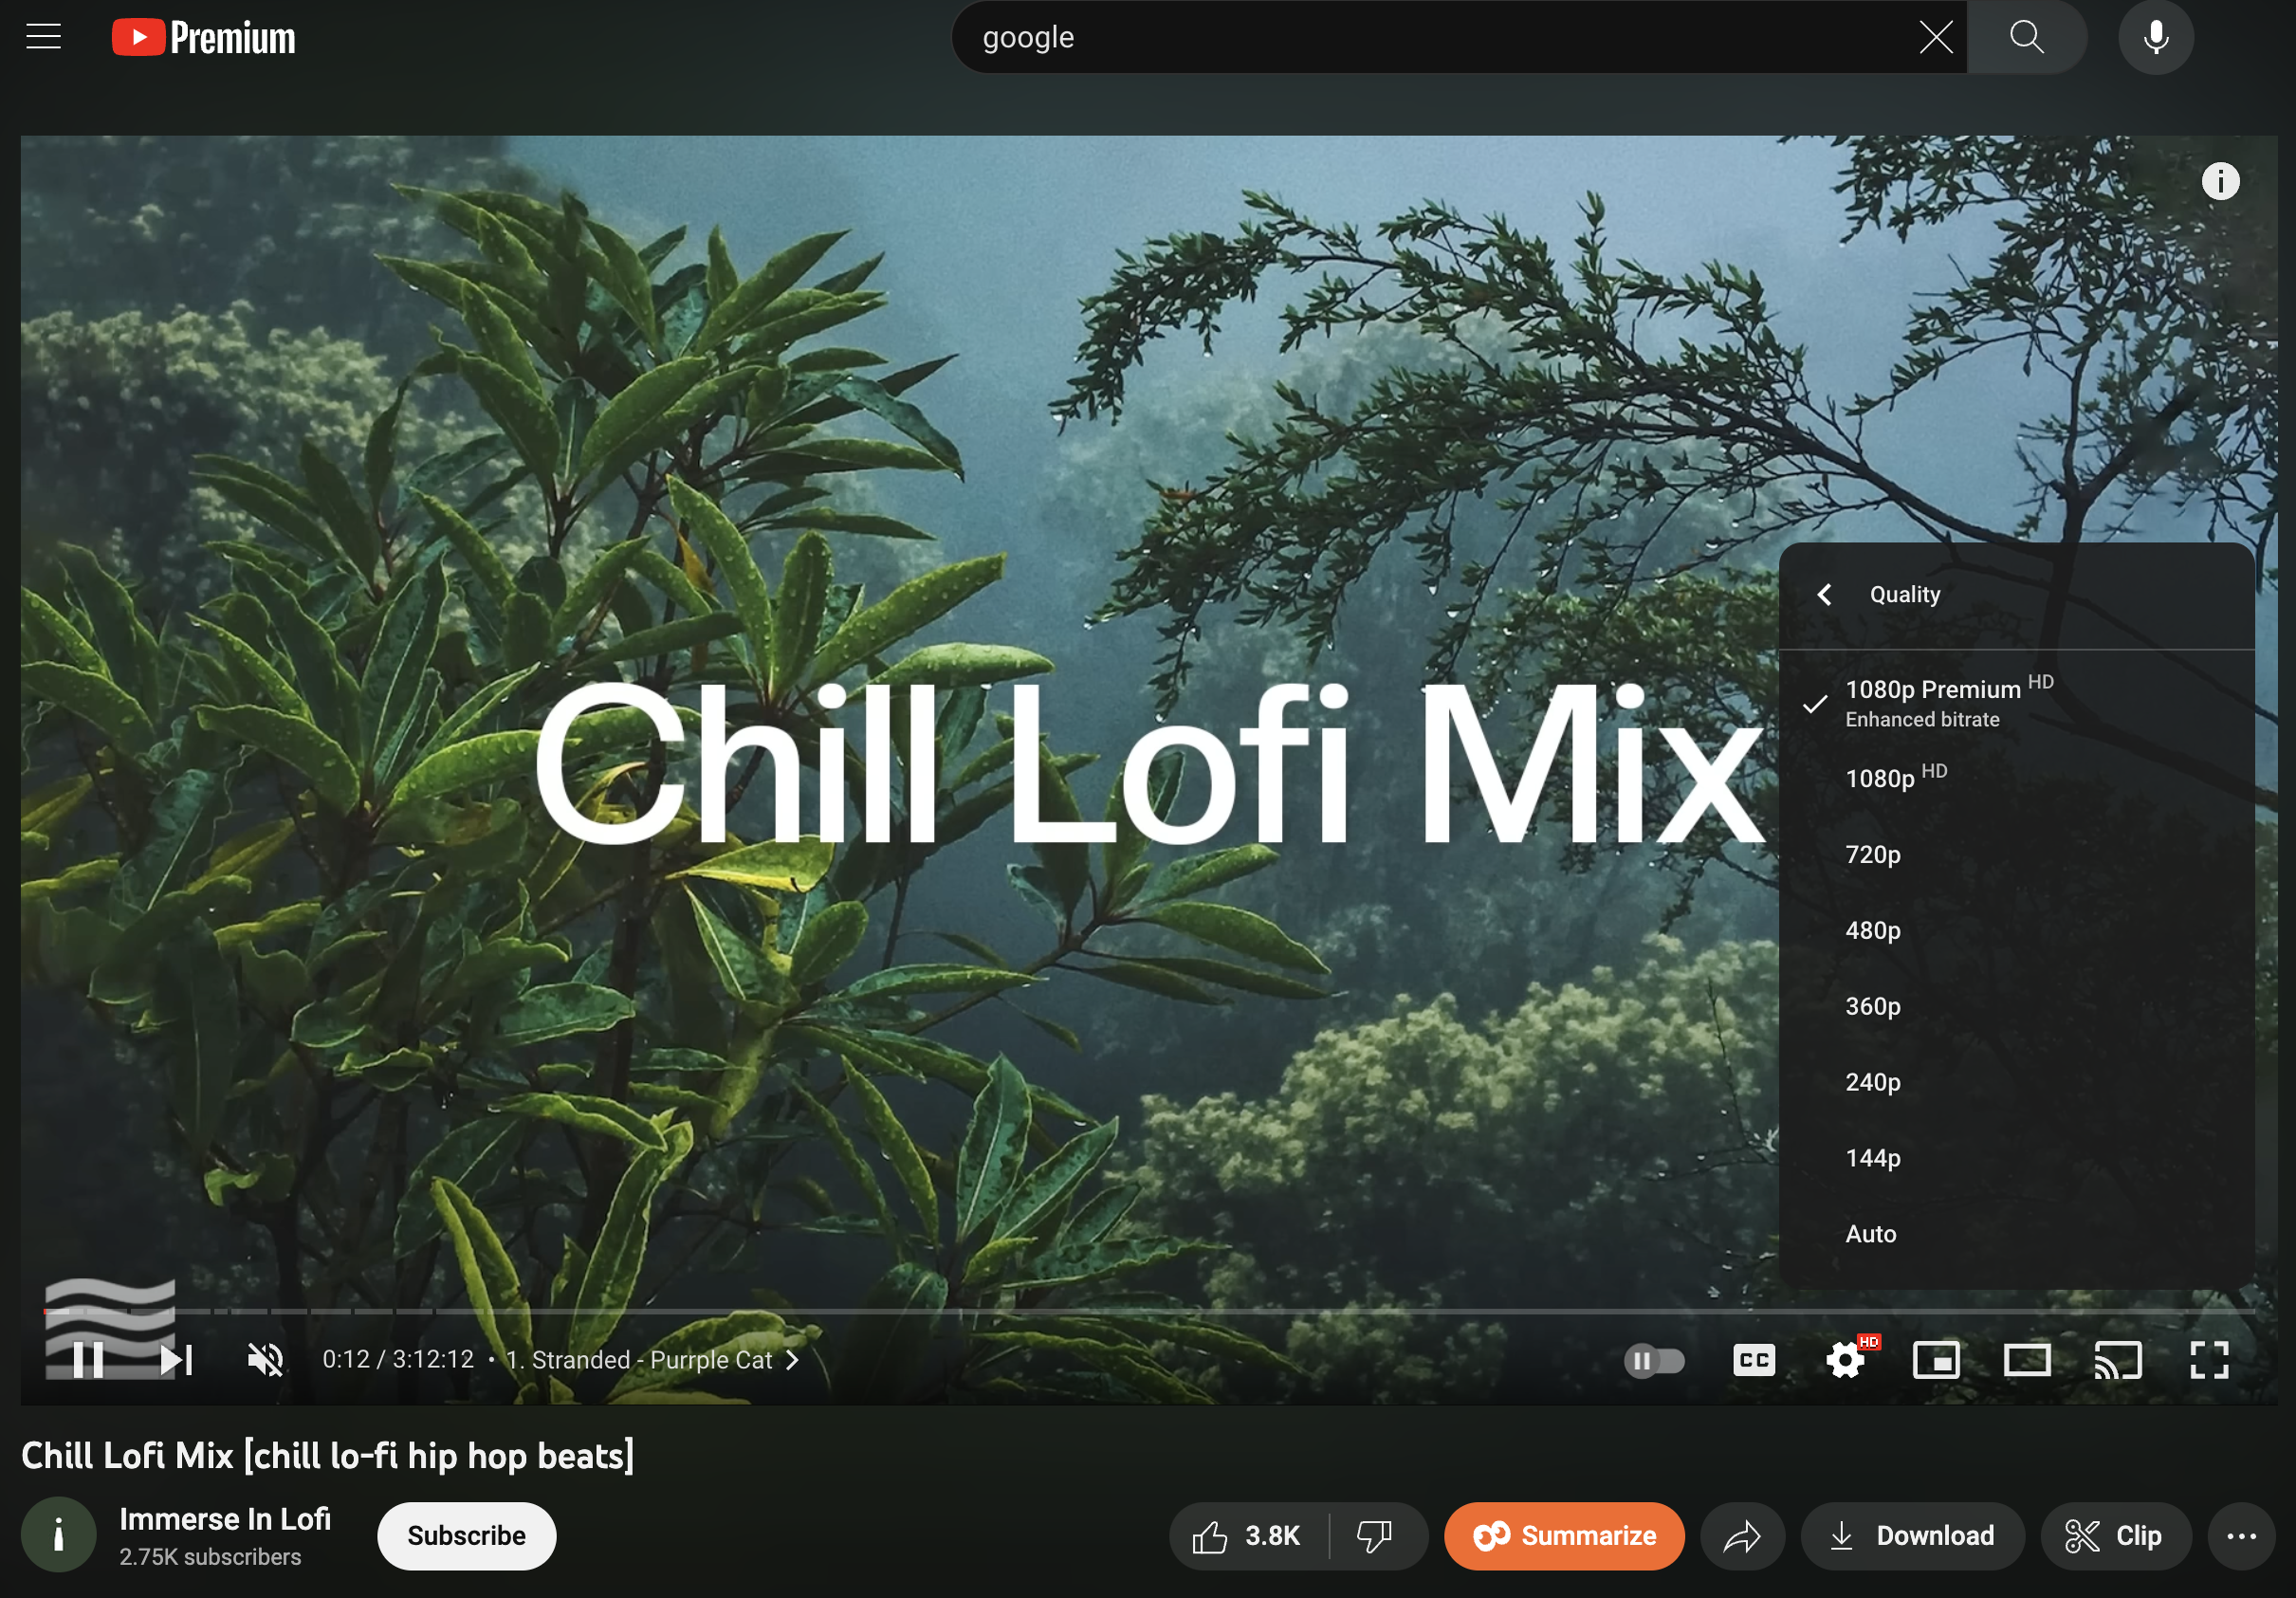Click the miniplayer icon

(x=1933, y=1359)
